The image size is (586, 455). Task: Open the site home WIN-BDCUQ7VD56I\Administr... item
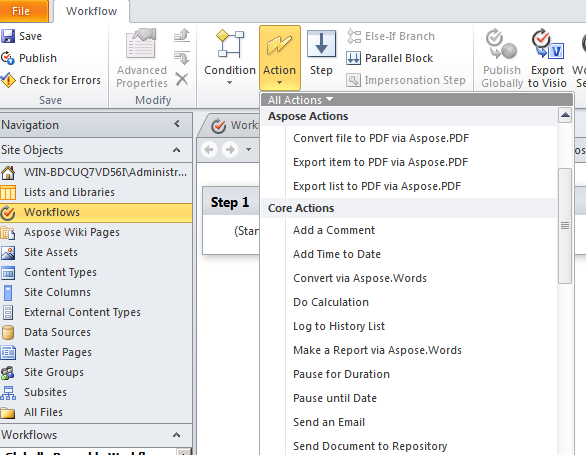(96, 172)
